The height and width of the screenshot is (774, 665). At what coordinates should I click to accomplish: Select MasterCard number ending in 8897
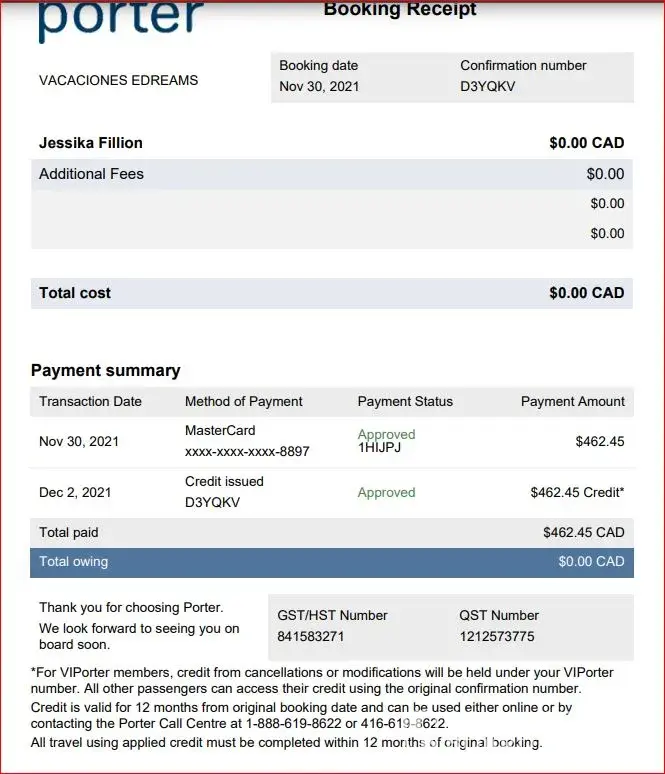coord(247,452)
